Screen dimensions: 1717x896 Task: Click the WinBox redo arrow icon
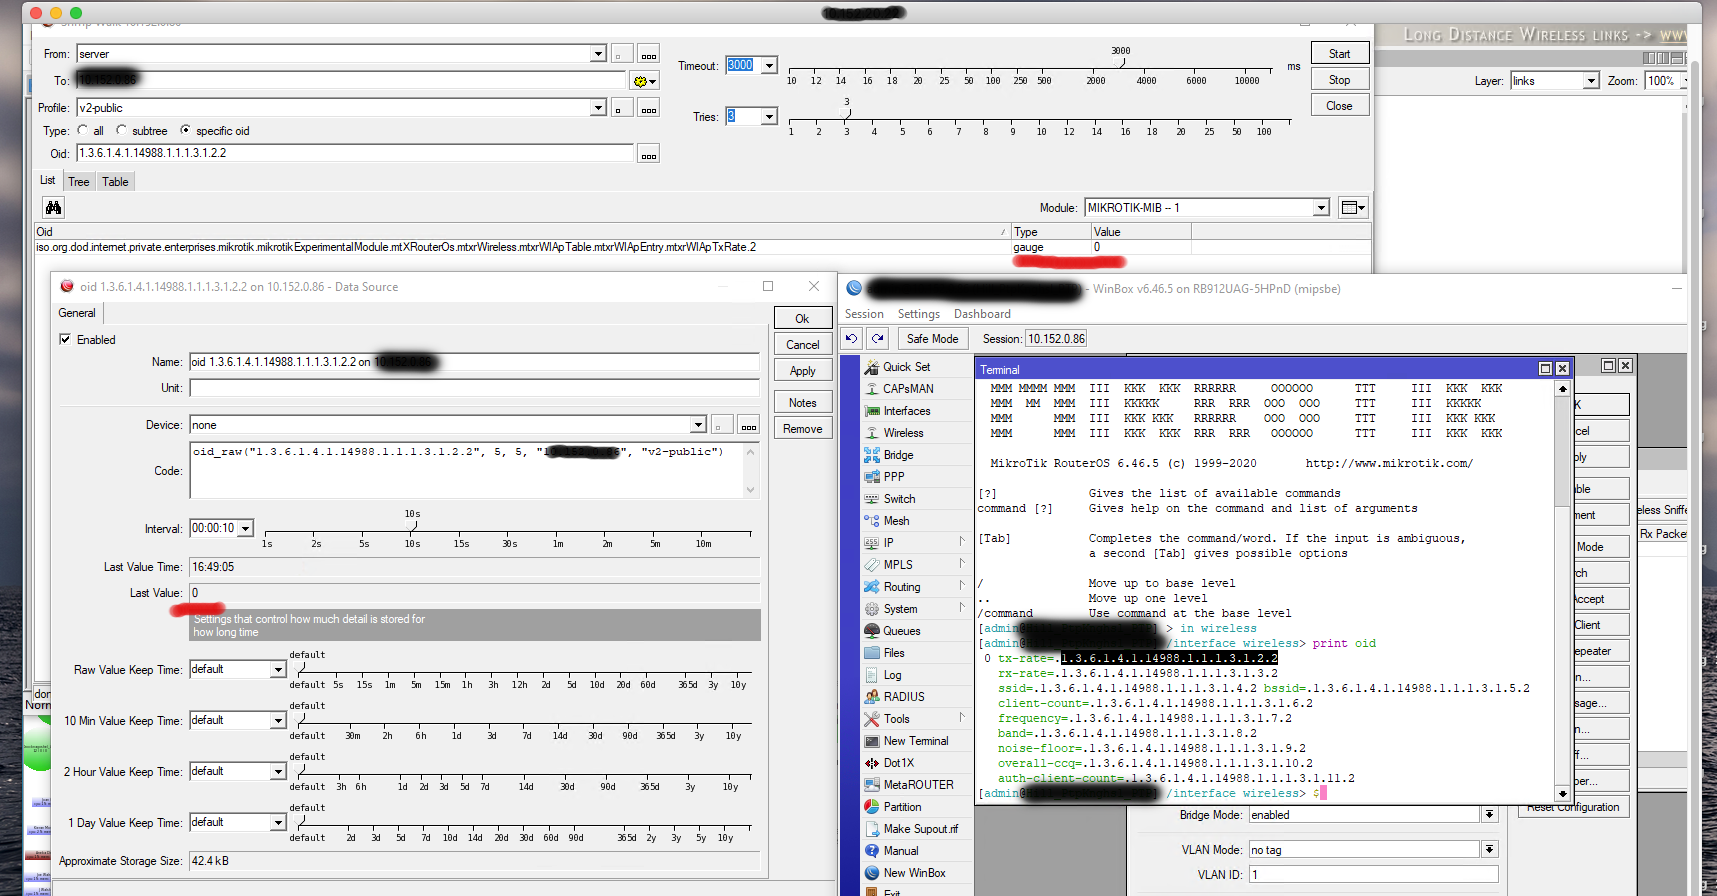click(x=877, y=339)
